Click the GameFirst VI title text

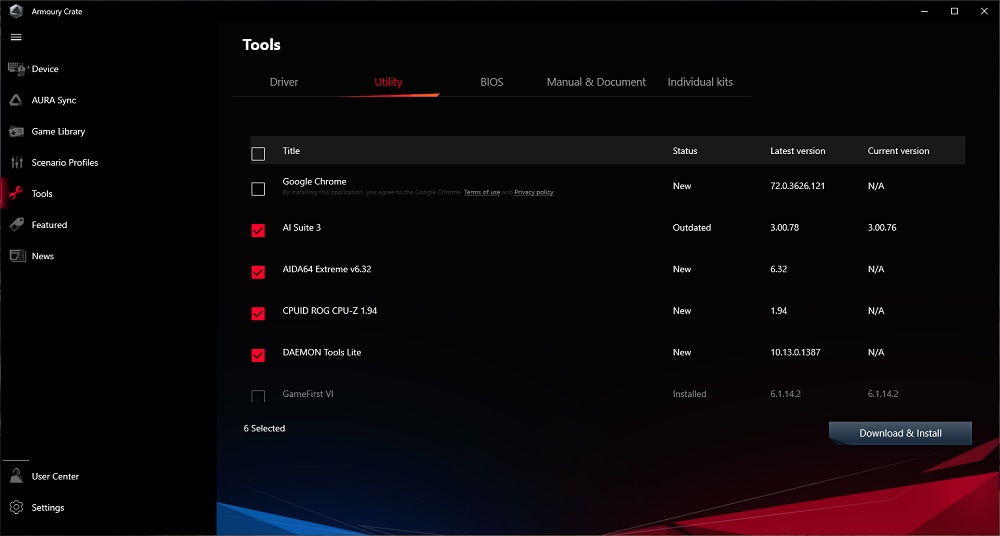[308, 394]
